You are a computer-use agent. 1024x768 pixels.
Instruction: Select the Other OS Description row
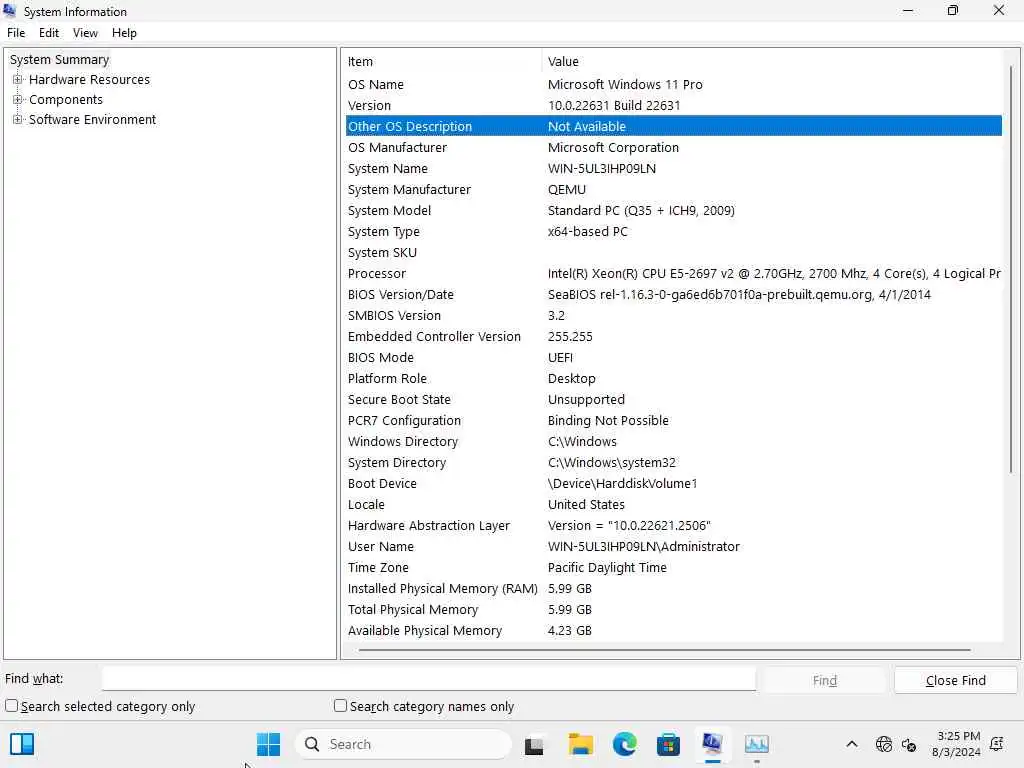[x=673, y=126]
